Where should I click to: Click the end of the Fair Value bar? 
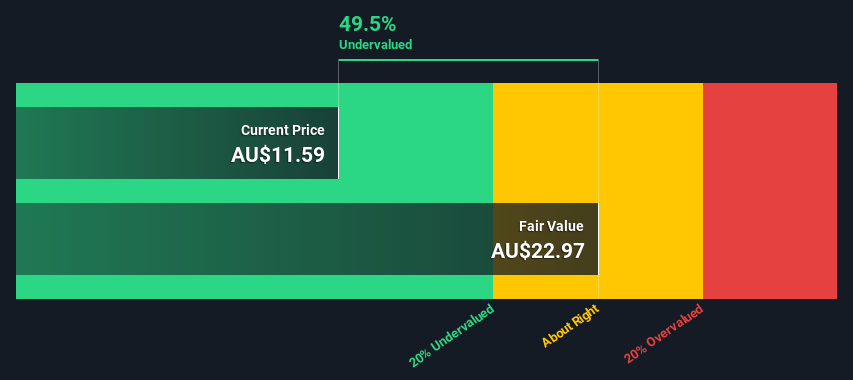point(598,239)
